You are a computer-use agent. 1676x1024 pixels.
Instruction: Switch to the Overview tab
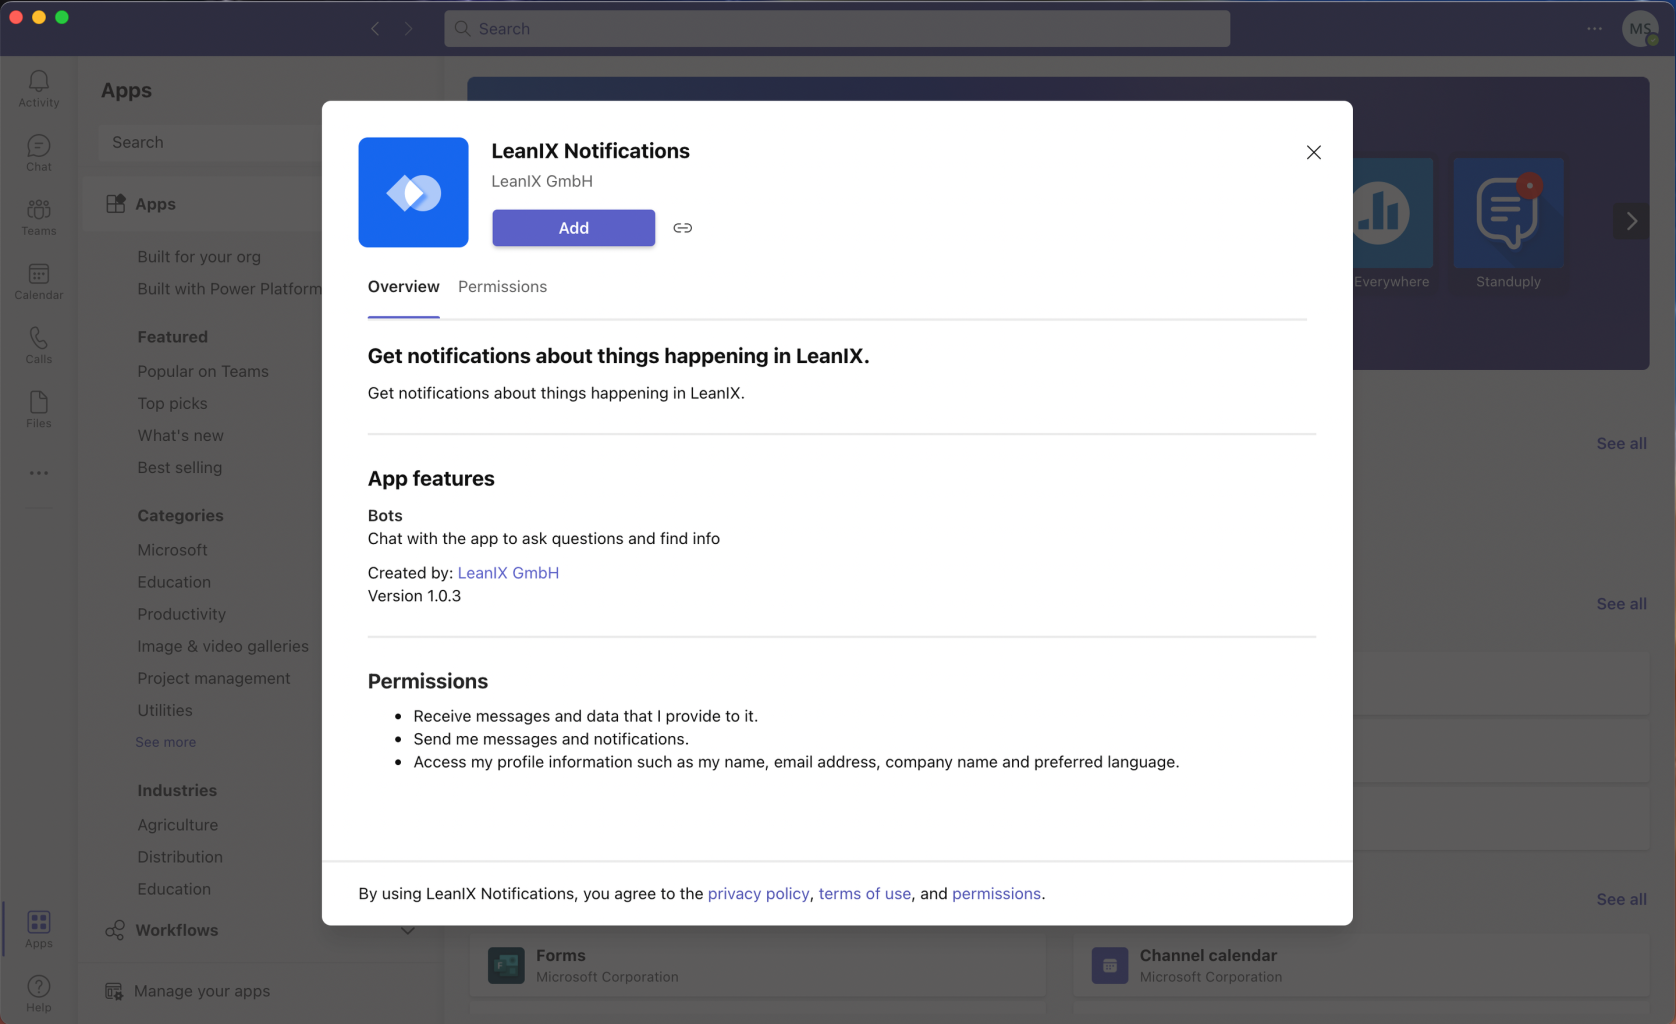tap(403, 287)
